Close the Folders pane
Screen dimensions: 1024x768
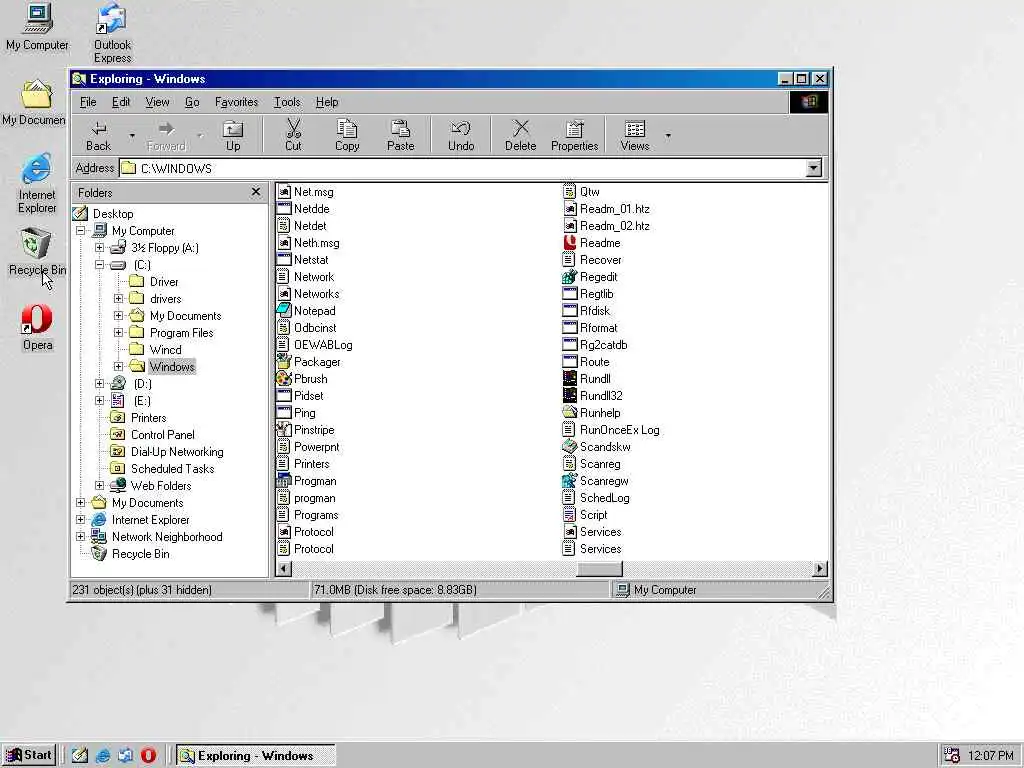pyautogui.click(x=256, y=192)
